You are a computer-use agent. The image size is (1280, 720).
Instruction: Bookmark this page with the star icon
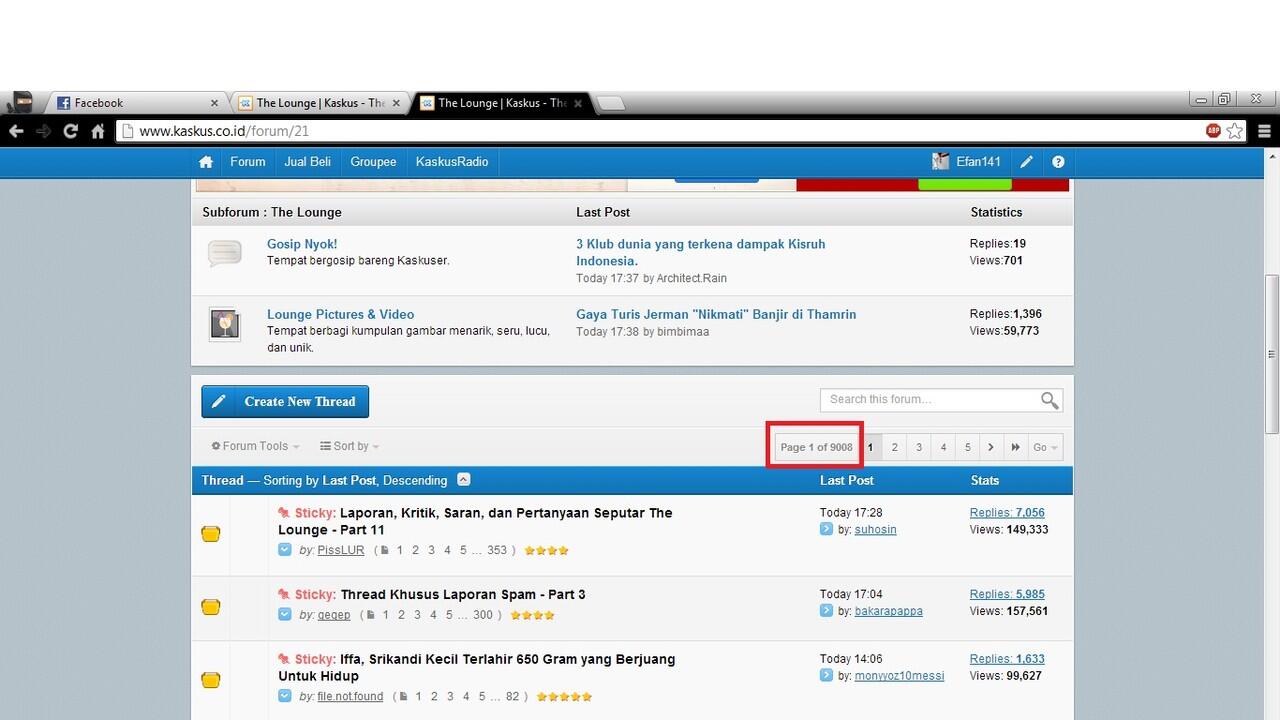(1235, 131)
